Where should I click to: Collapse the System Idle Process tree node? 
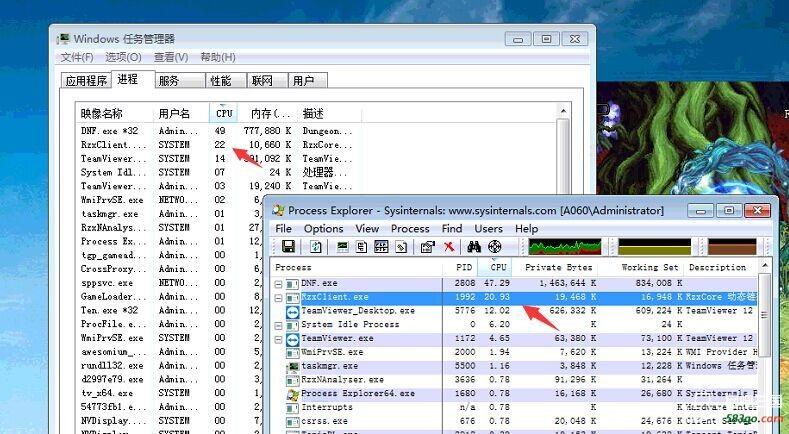click(x=278, y=325)
